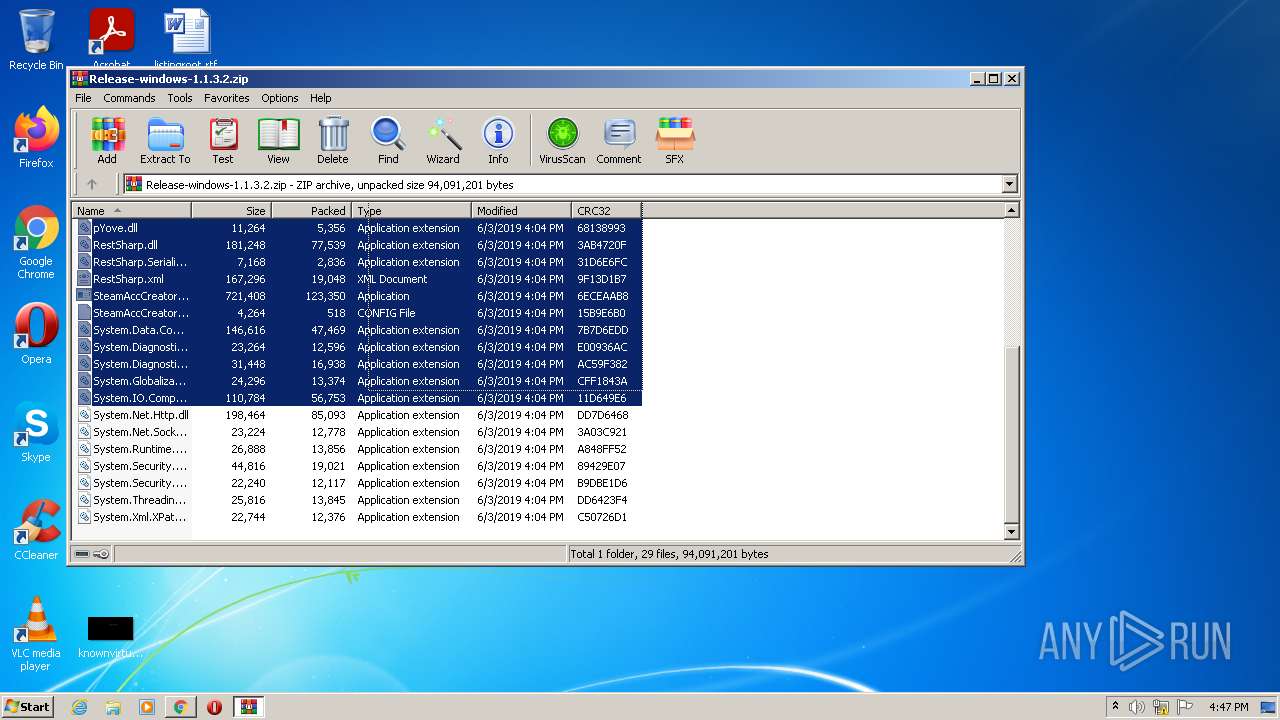
Task: Open the Comment tool
Action: 619,141
